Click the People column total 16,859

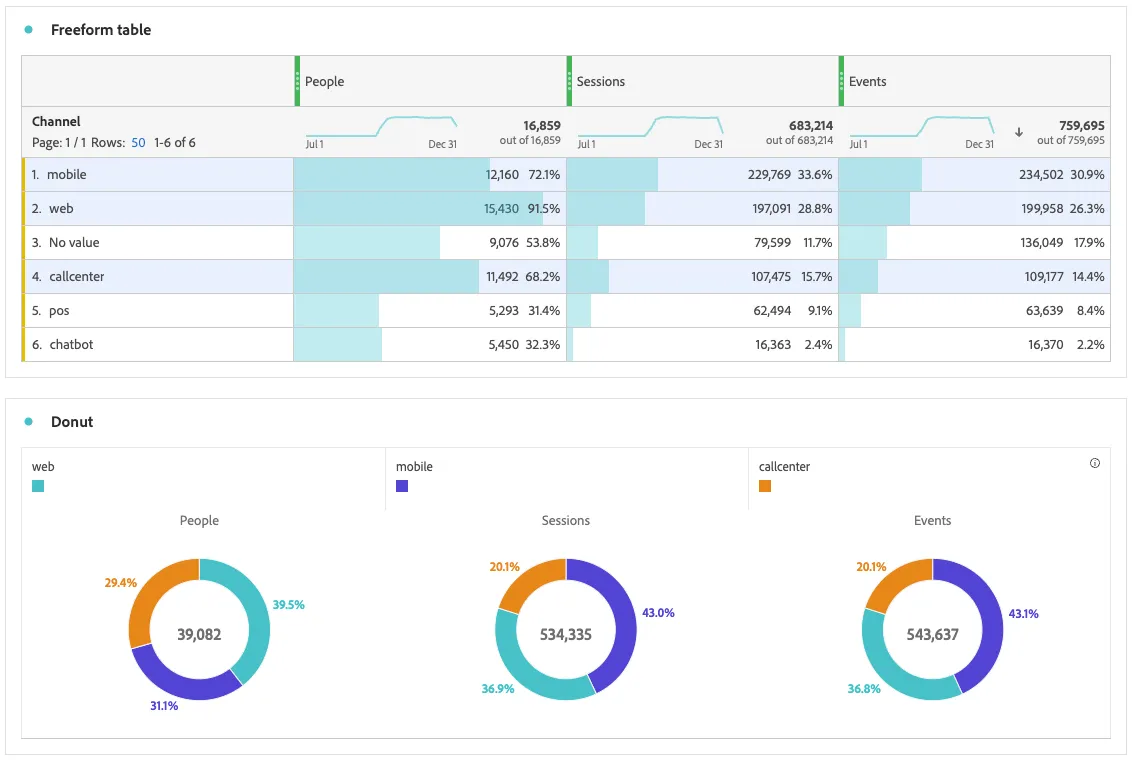[x=541, y=126]
